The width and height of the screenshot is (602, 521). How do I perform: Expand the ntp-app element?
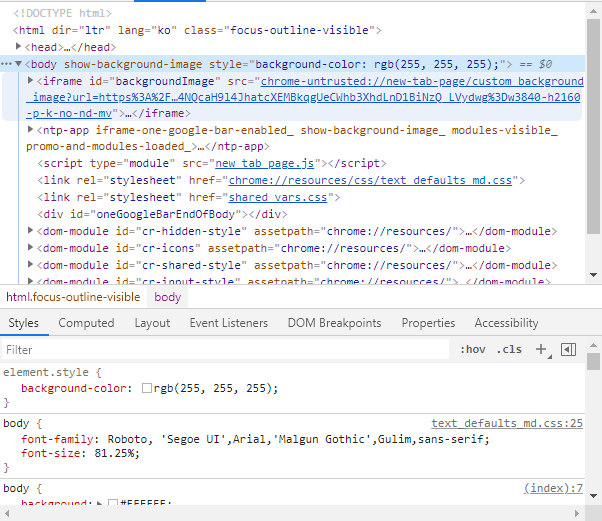click(30, 129)
